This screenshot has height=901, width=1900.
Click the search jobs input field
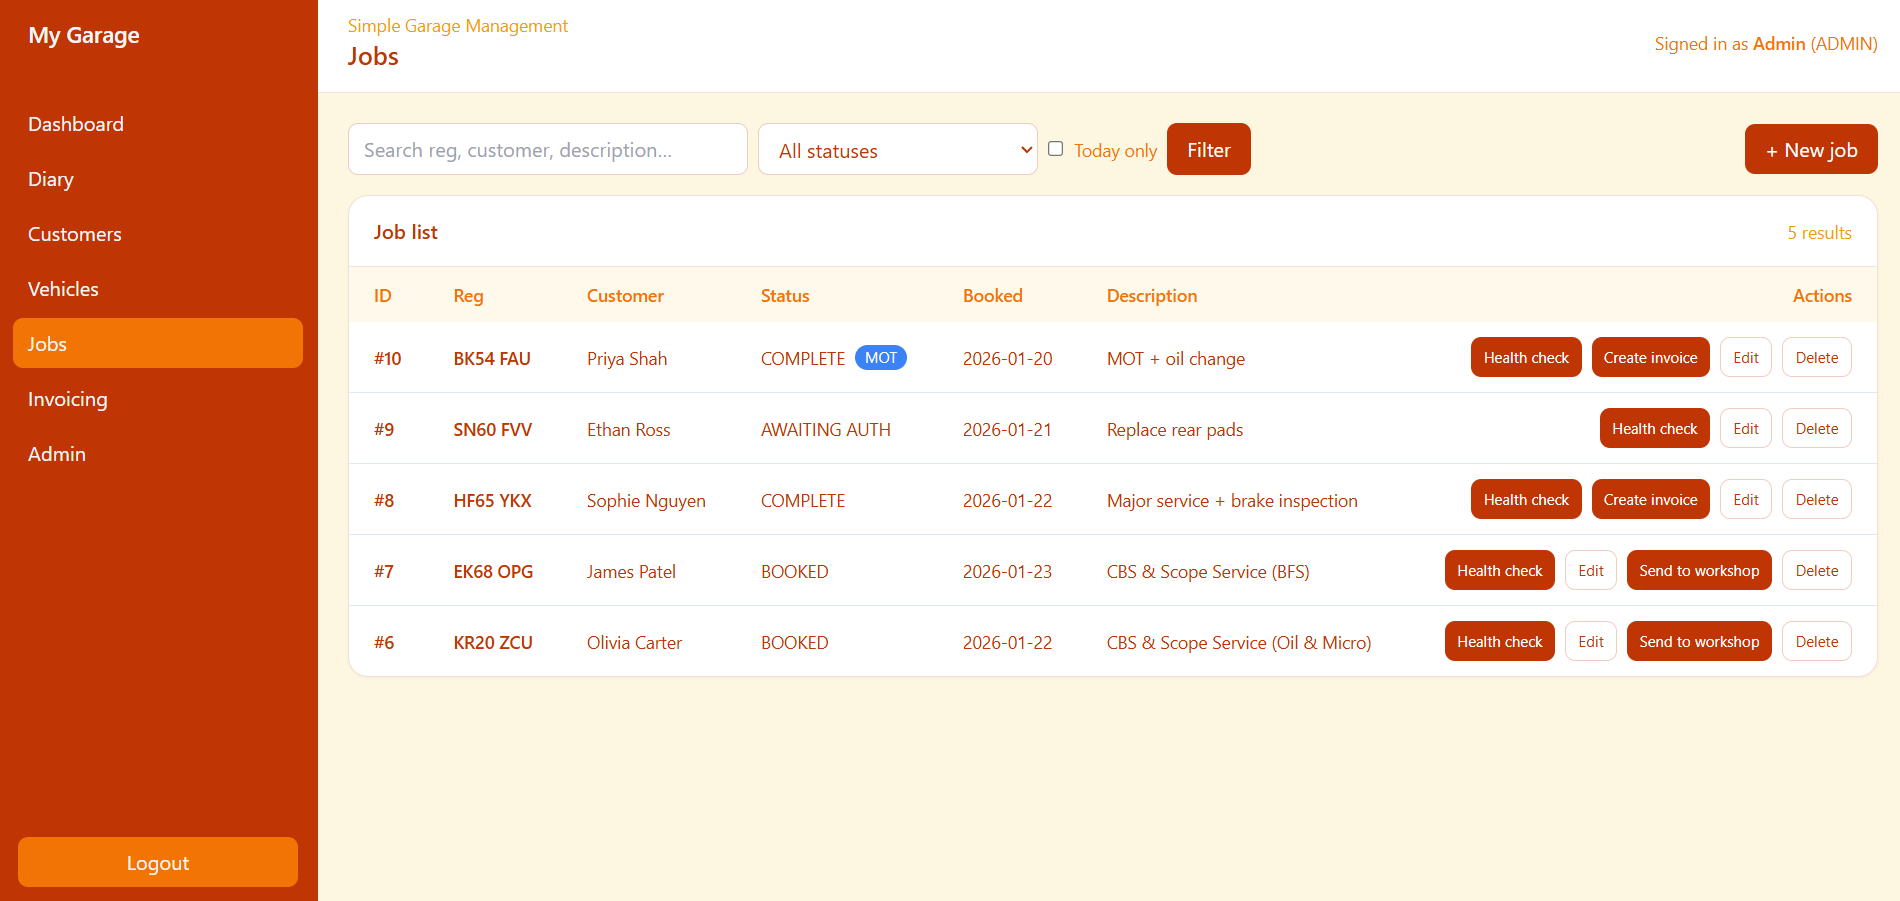(547, 150)
